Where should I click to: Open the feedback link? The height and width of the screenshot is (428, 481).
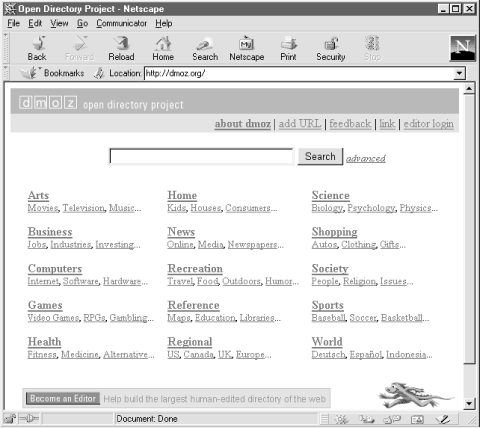point(350,124)
